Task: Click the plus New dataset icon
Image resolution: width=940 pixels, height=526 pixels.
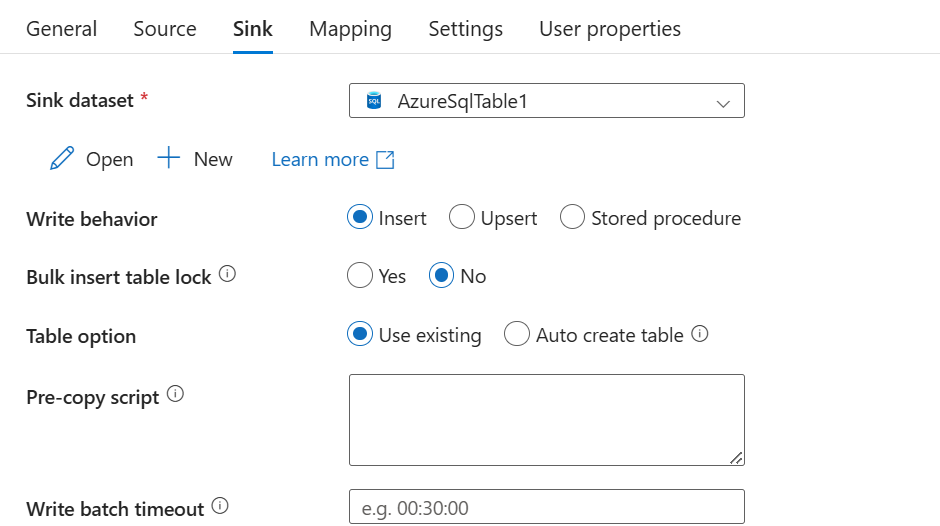Action: click(169, 158)
